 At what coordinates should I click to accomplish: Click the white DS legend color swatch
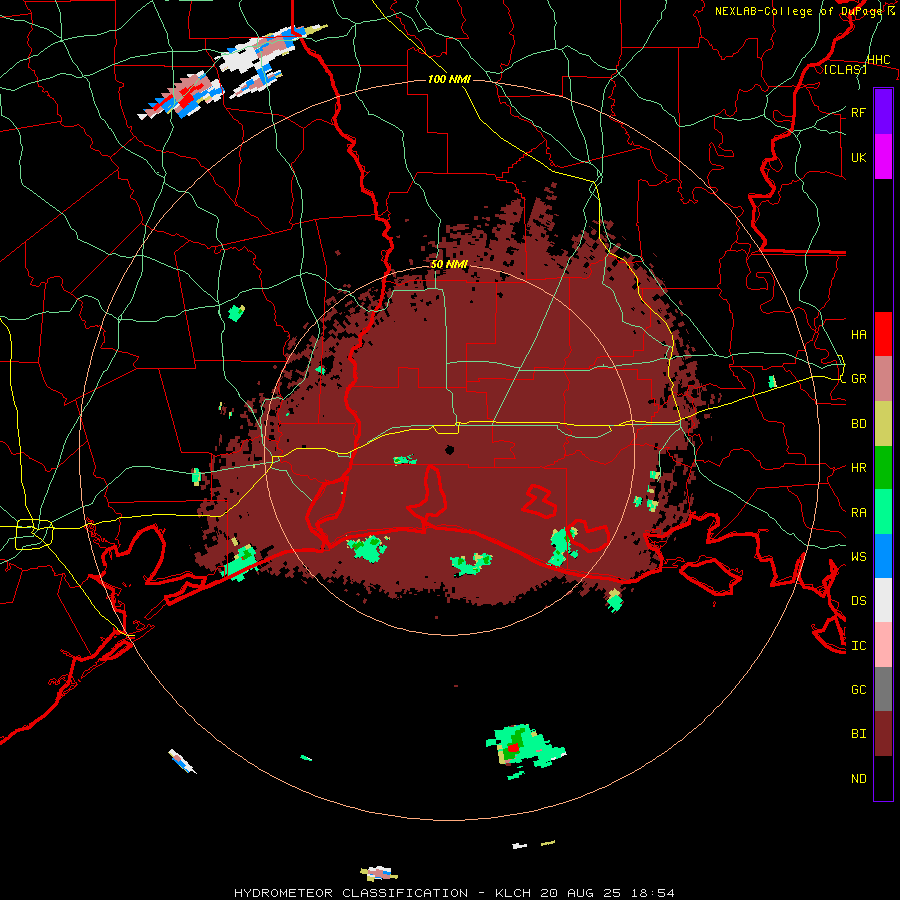coord(883,600)
